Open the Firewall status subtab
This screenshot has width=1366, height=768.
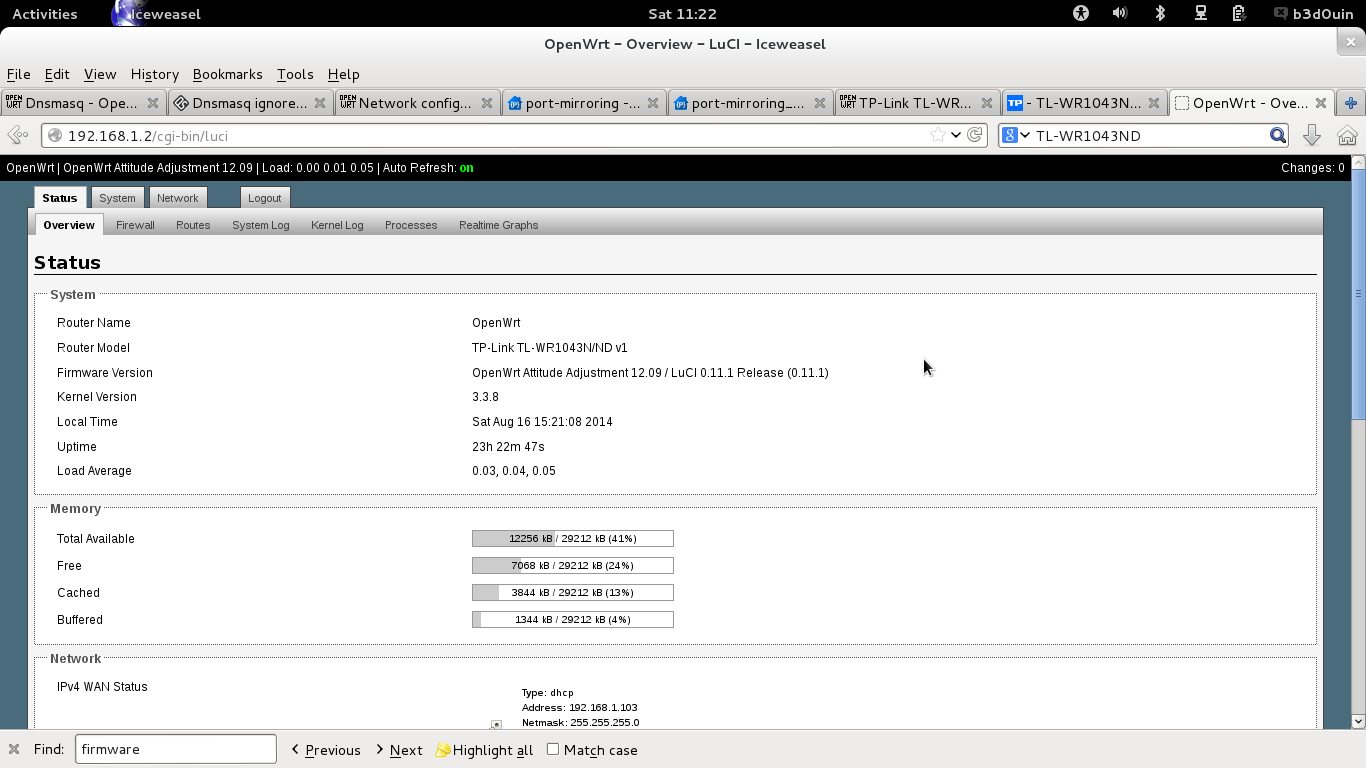click(135, 225)
